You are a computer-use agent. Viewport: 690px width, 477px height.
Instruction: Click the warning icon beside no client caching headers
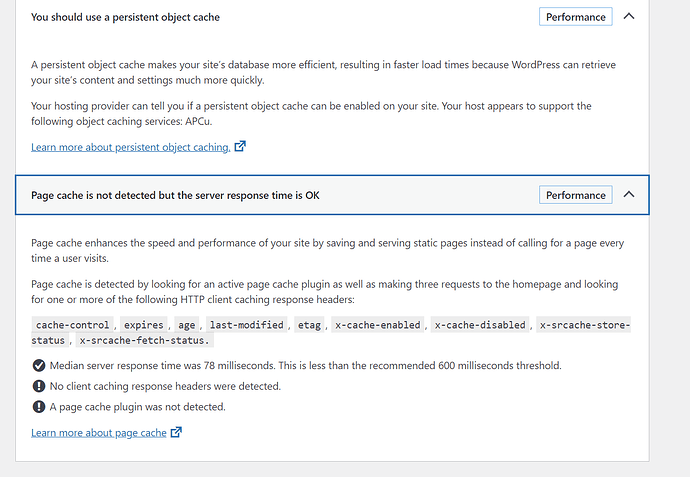point(39,386)
